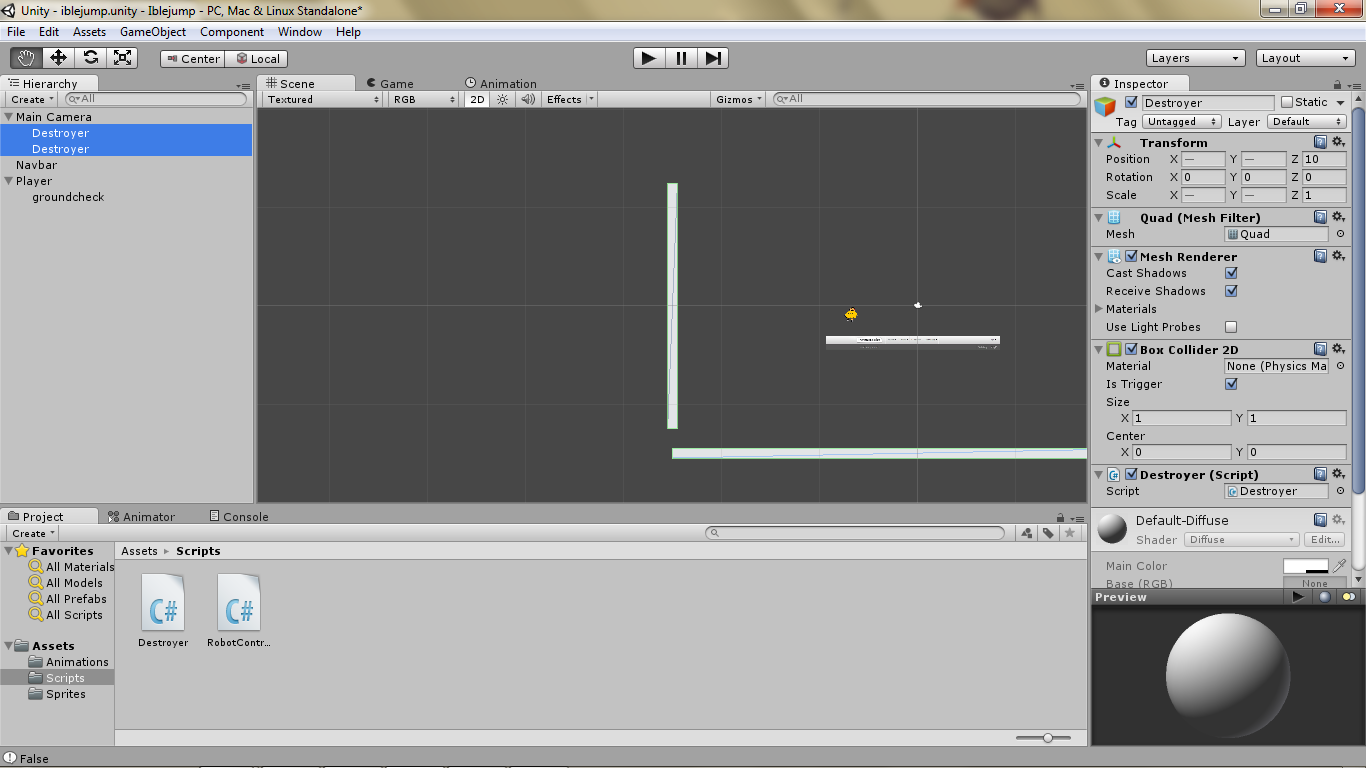The width and height of the screenshot is (1366, 768).
Task: Uncheck Cast Shadows
Action: coord(1231,273)
